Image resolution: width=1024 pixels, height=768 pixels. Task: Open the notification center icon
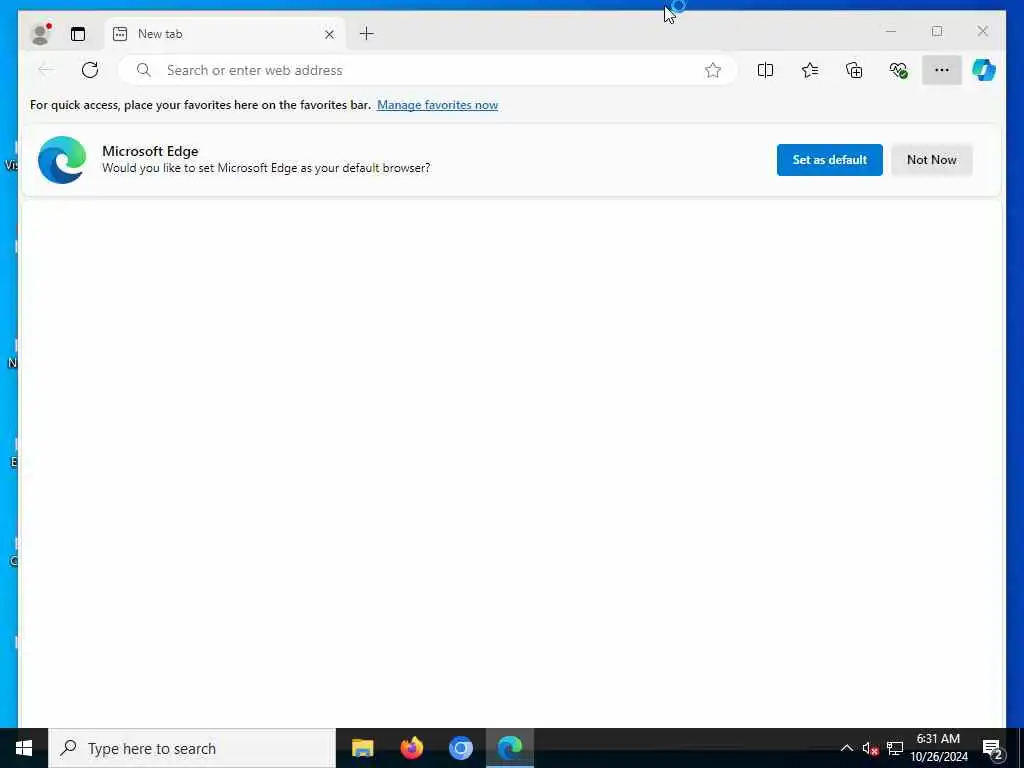coord(992,748)
